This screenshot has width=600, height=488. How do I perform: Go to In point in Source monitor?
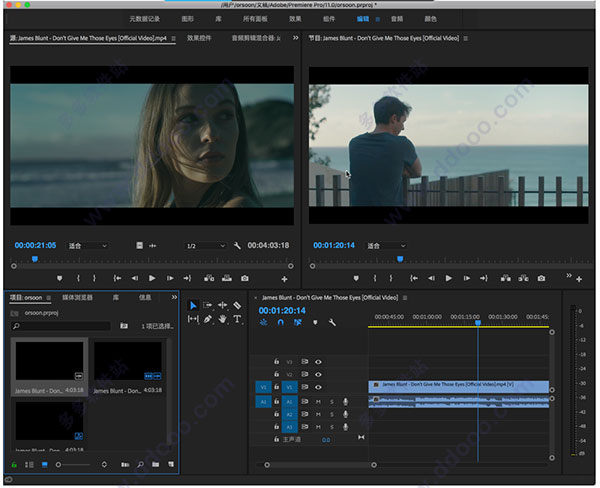point(117,278)
